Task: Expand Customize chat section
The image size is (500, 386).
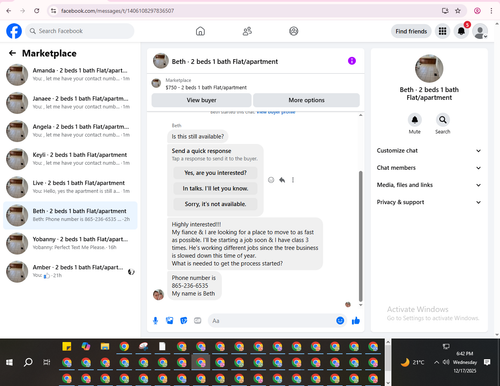Action: click(x=429, y=151)
